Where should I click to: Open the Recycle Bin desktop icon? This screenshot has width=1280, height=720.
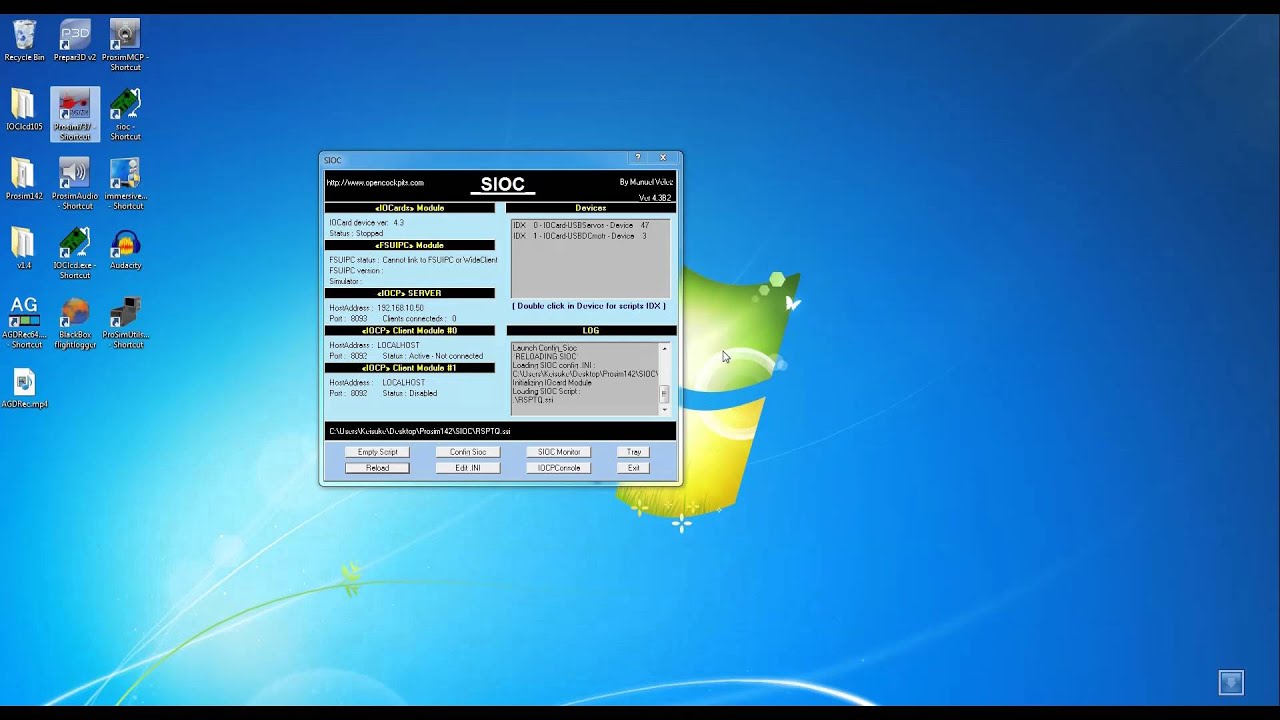click(24, 41)
